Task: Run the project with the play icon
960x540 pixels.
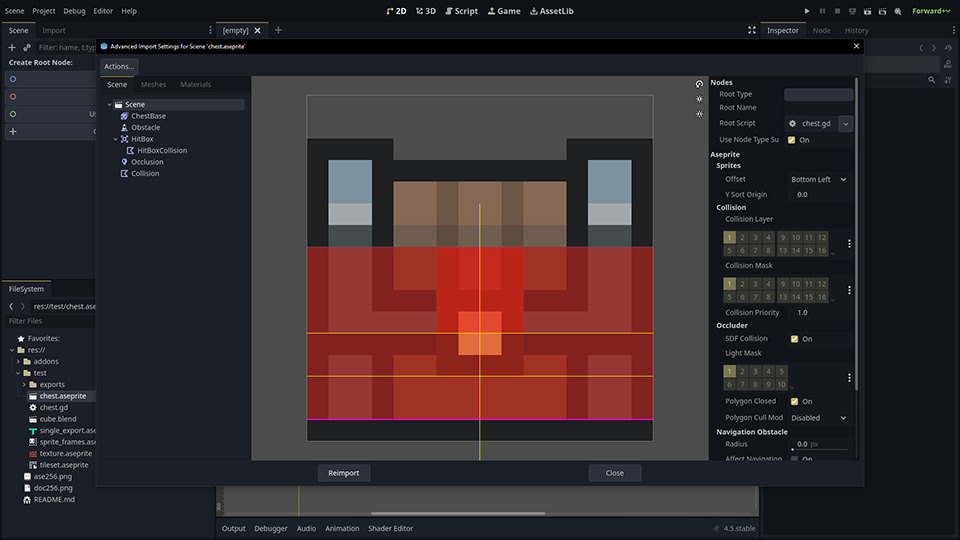Action: (x=807, y=11)
